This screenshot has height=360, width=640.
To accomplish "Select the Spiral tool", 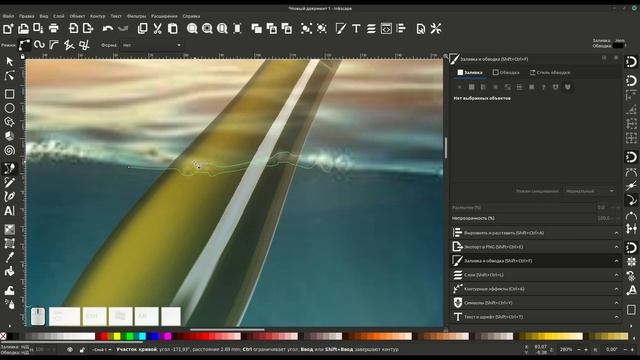I will pyautogui.click(x=9, y=150).
